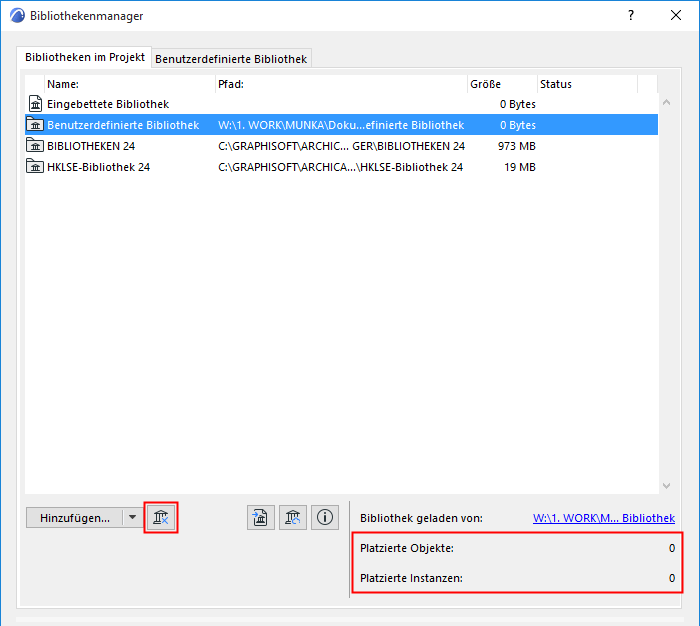Image resolution: width=700 pixels, height=626 pixels.
Task: Click the Hinzufügen... button
Action: coord(75,517)
